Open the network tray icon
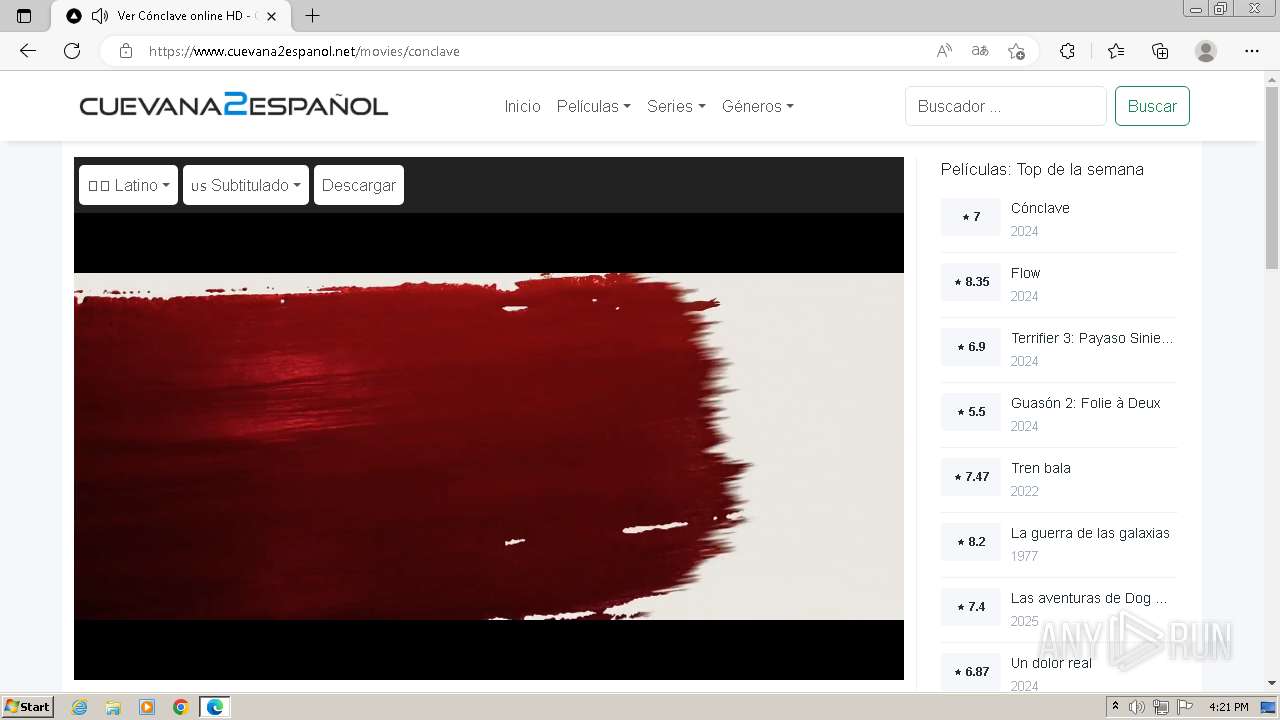The height and width of the screenshot is (720, 1280). [1161, 707]
